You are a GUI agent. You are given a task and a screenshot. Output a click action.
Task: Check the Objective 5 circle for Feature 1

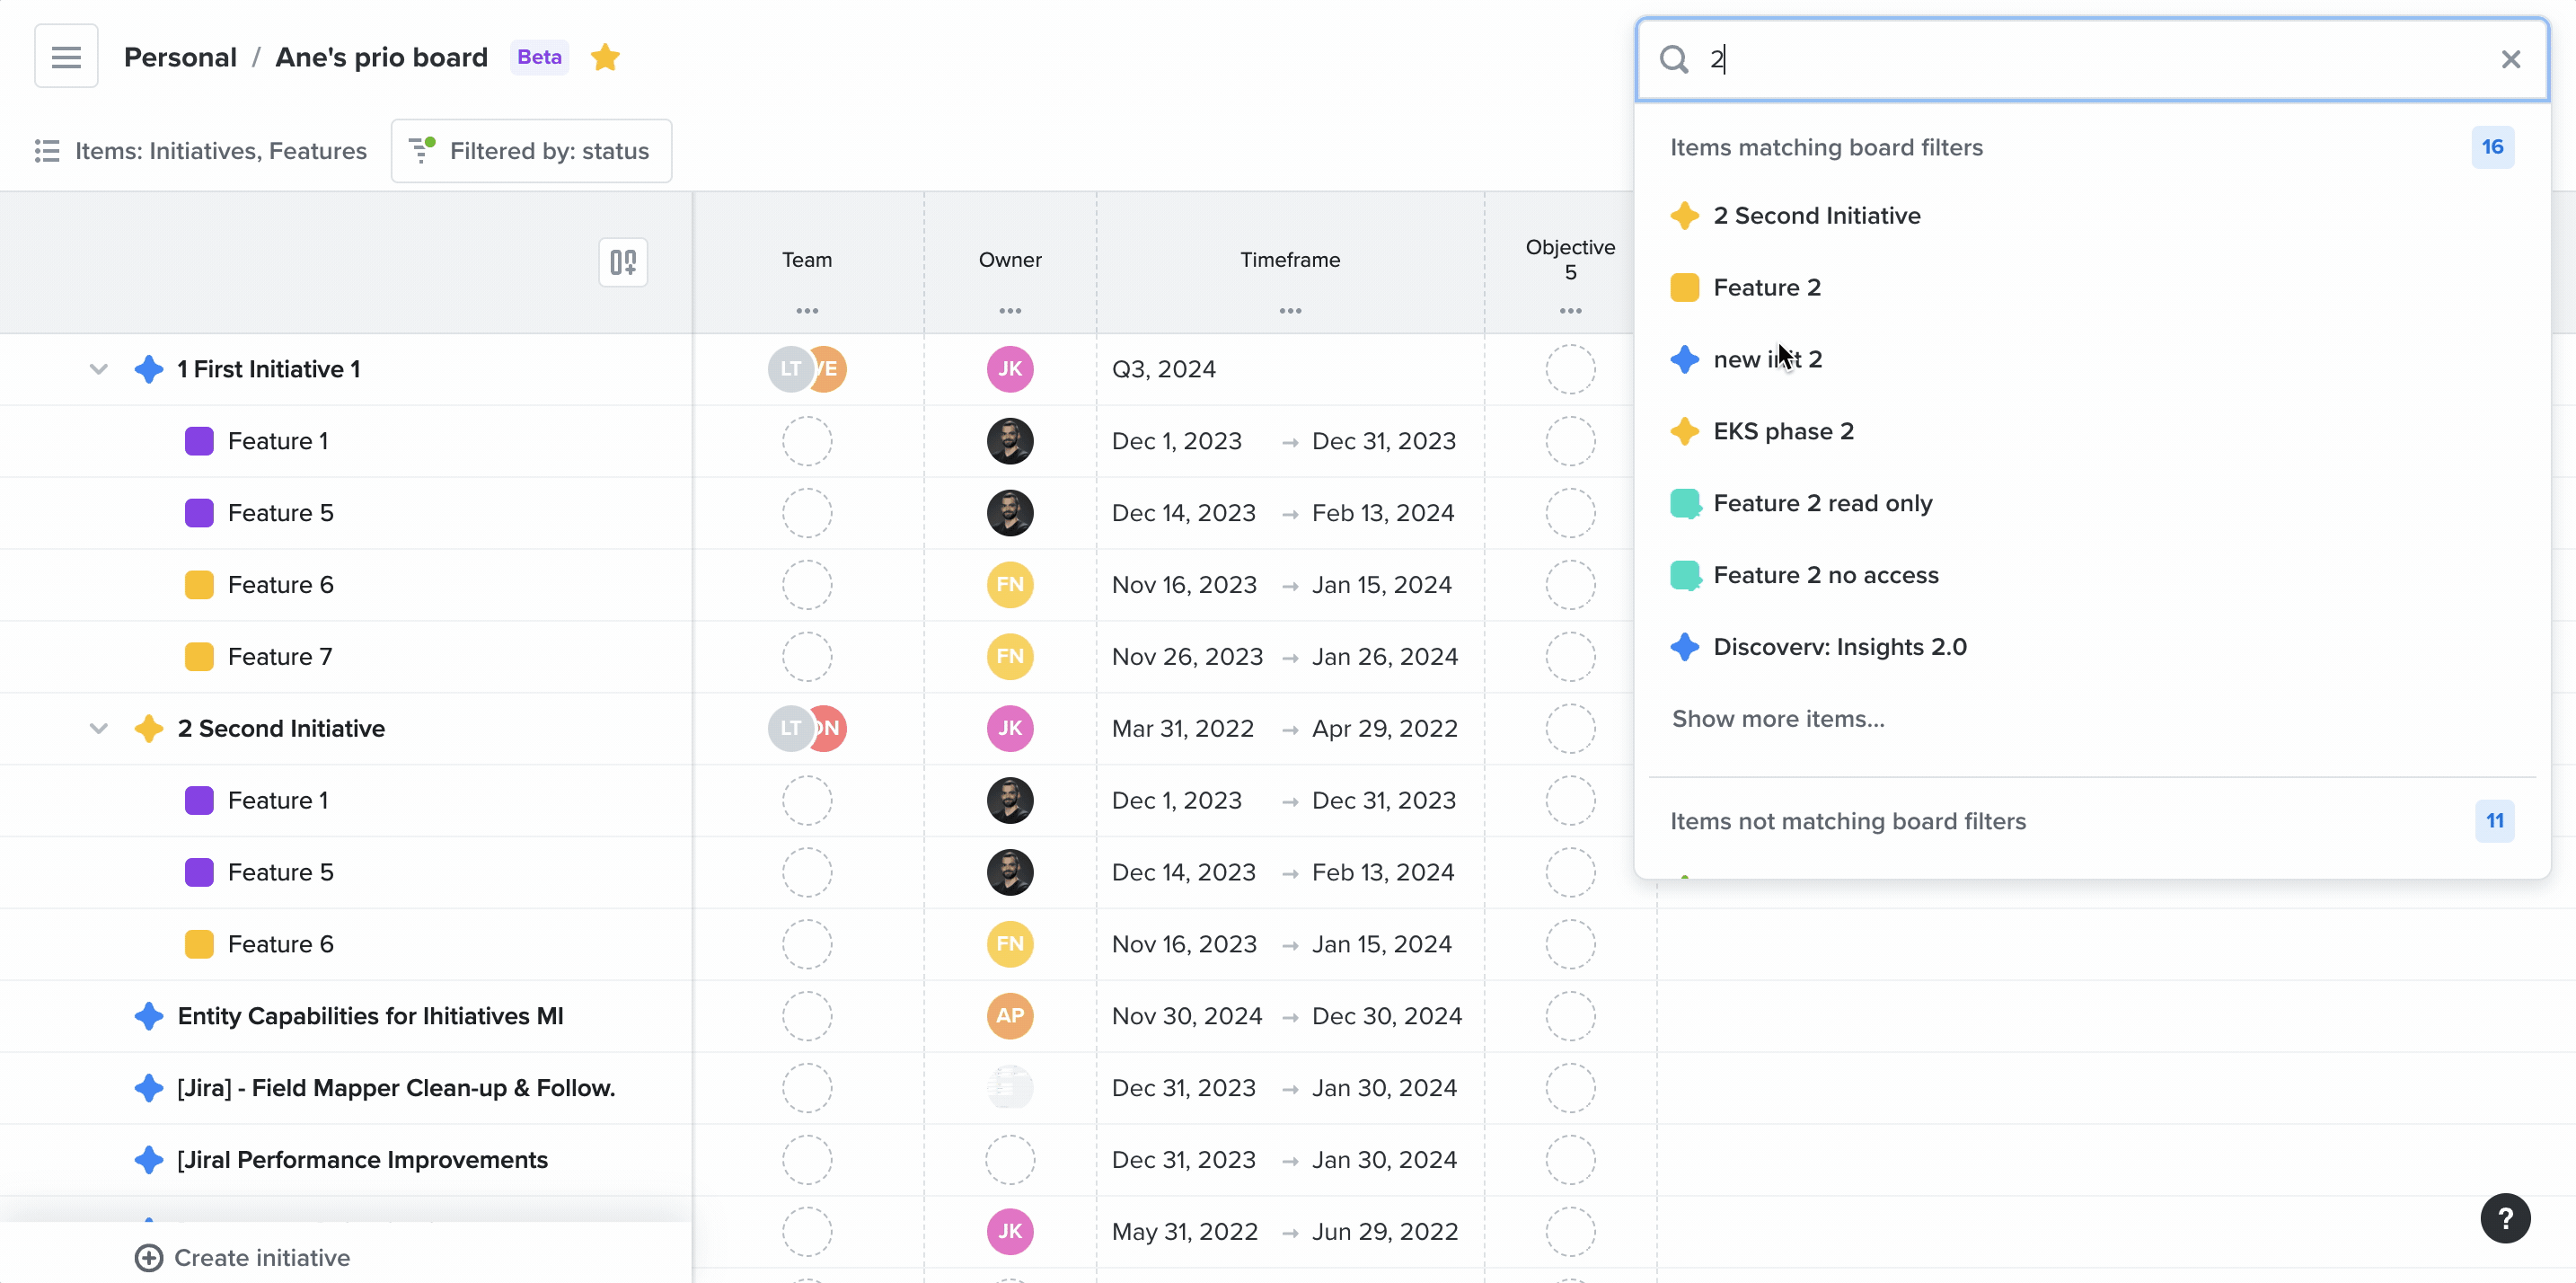(x=1569, y=440)
